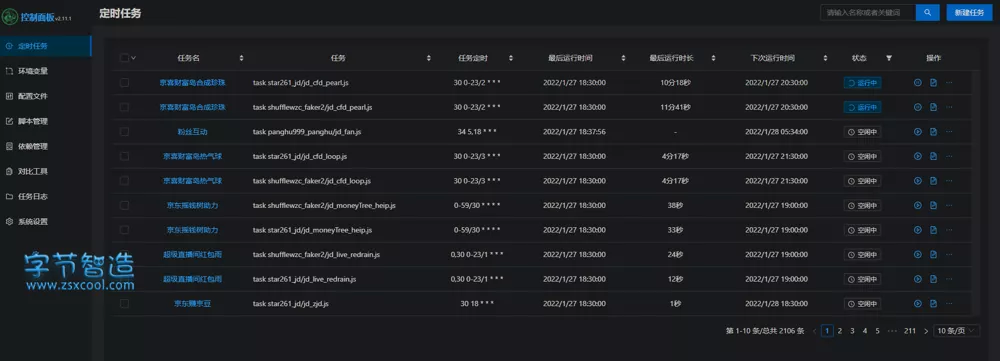The image size is (1000, 361).
Task: Check the shufflewzc_faker2/jd_moneyTree_heip.js row checkbox
Action: pos(124,205)
